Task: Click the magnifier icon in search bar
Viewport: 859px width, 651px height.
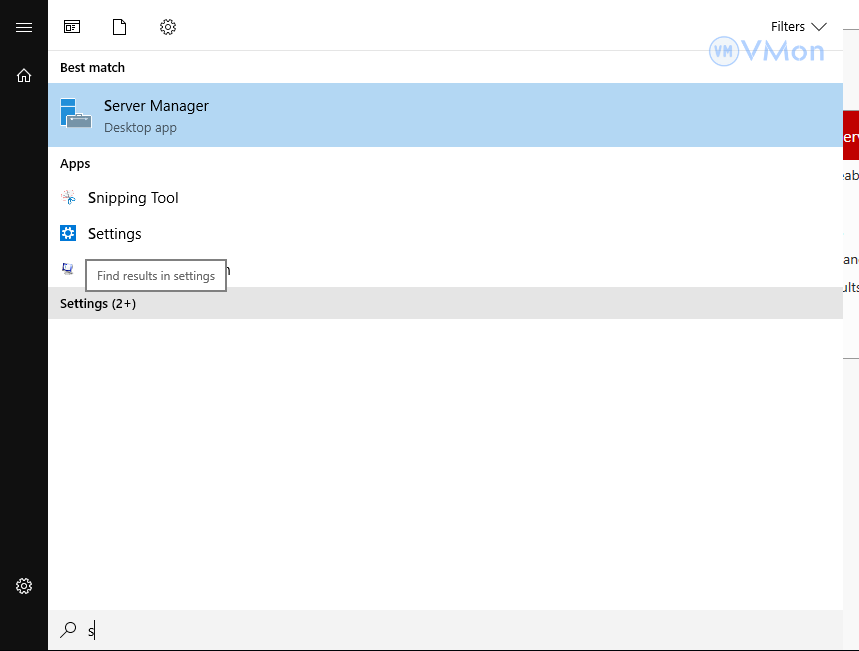Action: coord(68,630)
